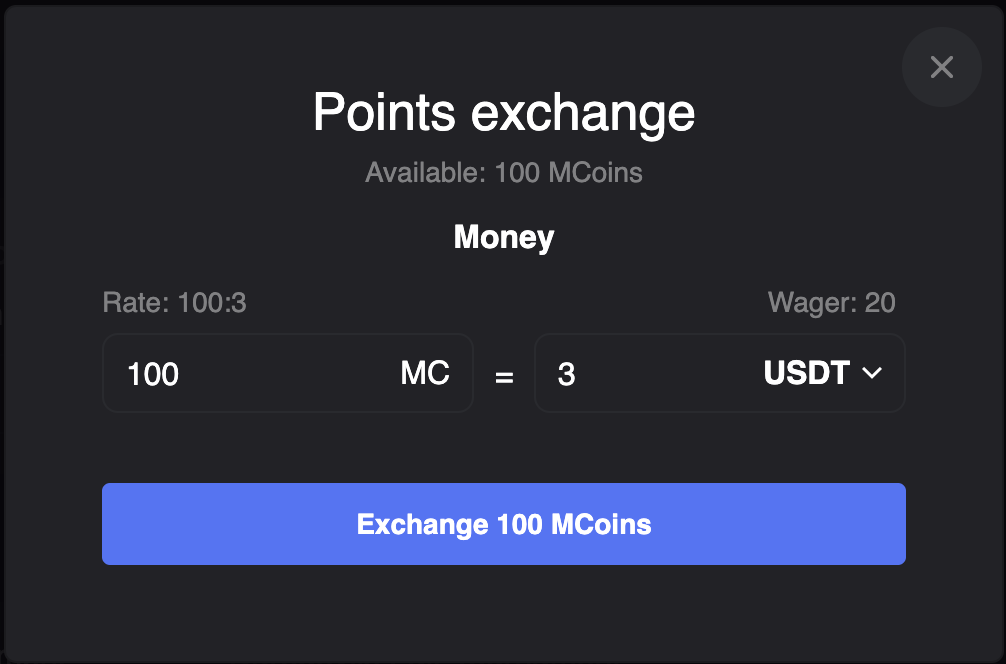Place cursor on the 100 value
1006x664 pixels.
click(153, 374)
